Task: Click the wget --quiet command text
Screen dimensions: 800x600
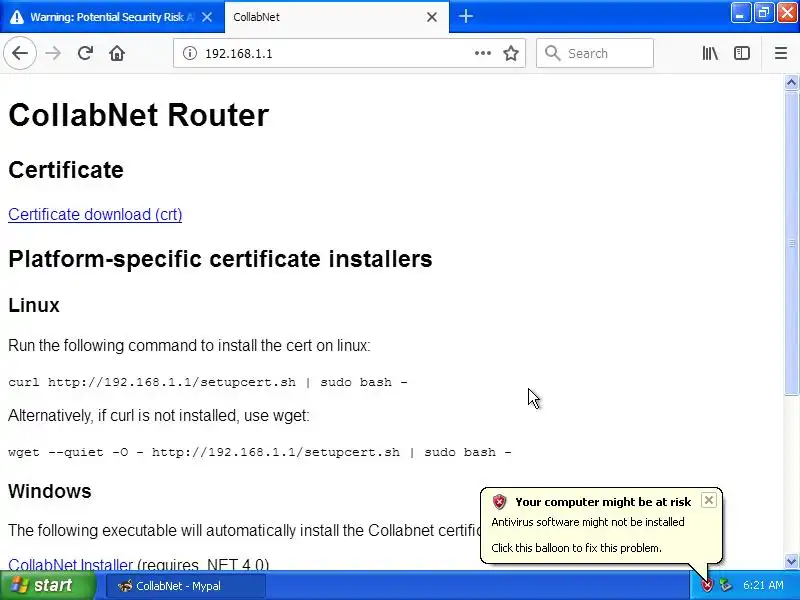Action: (x=260, y=452)
